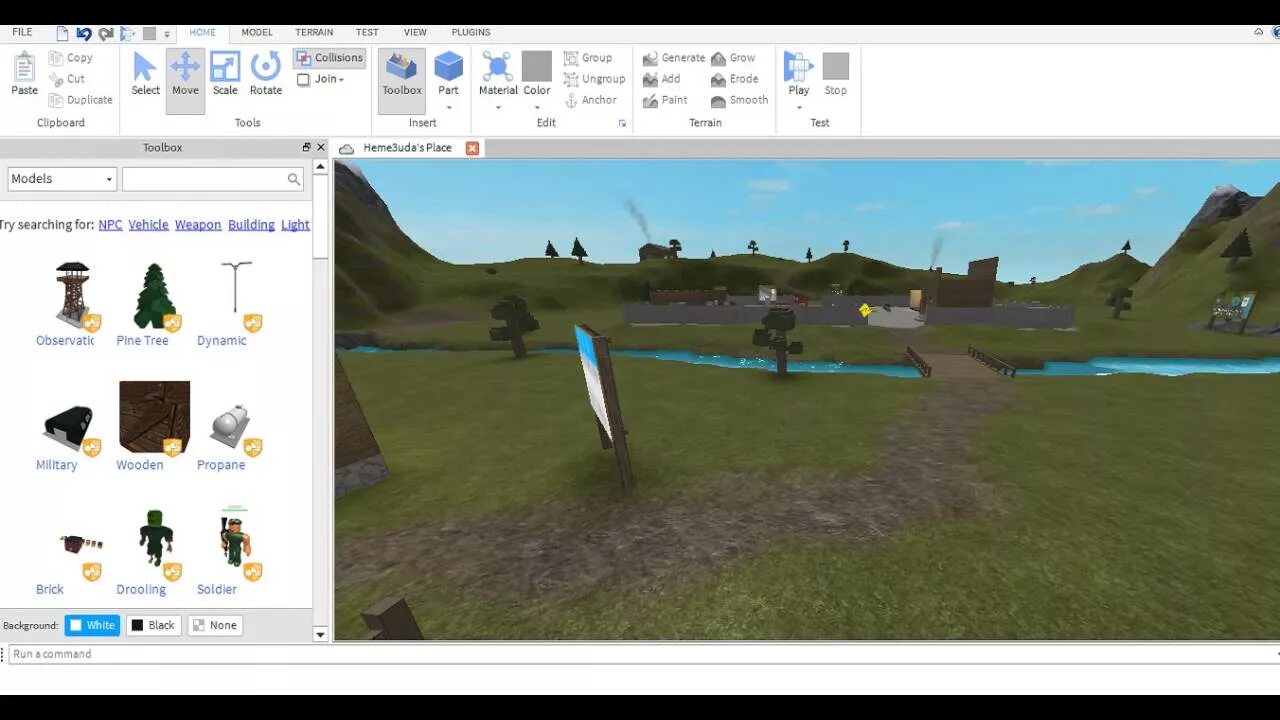
Task: Expand the Part dropdown arrow
Action: click(448, 106)
